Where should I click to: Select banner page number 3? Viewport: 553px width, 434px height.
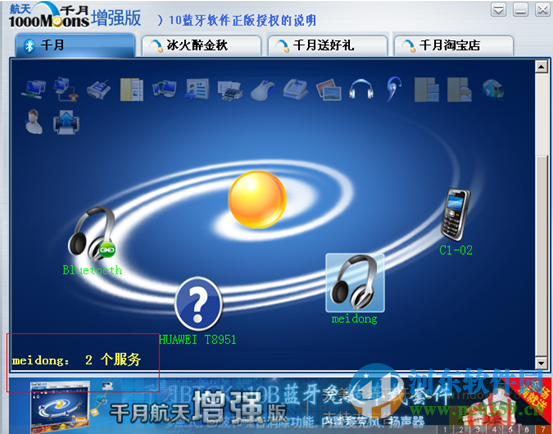click(478, 430)
